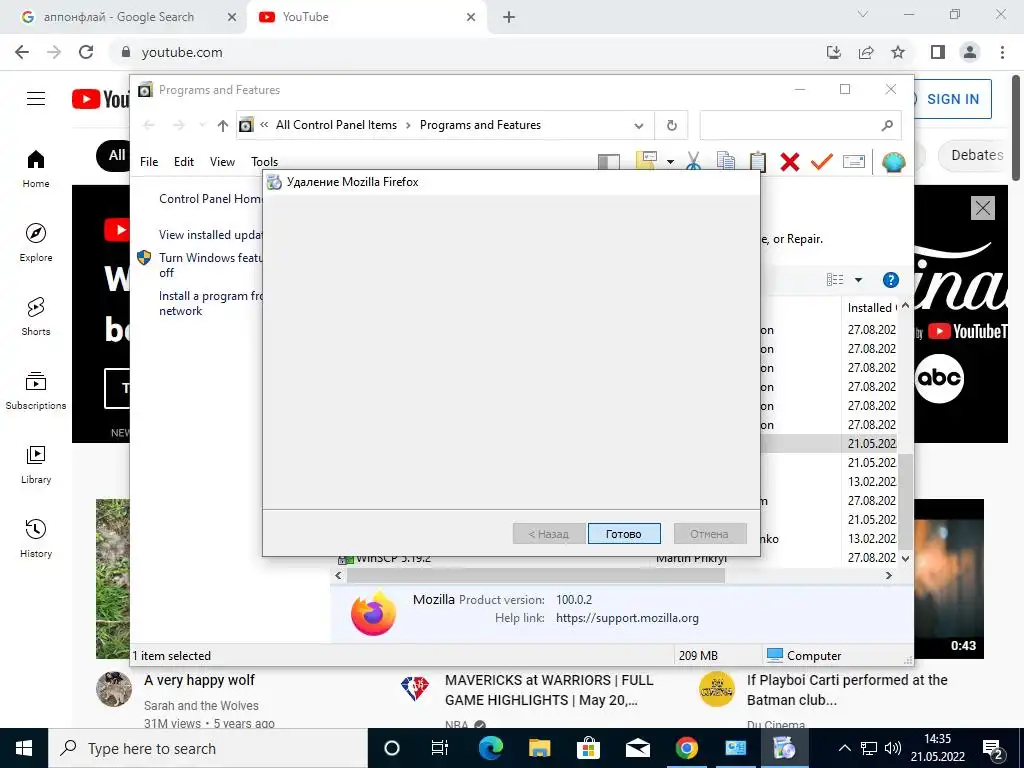Click YouTube SIGN IN button
The image size is (1024, 768).
pyautogui.click(x=952, y=99)
